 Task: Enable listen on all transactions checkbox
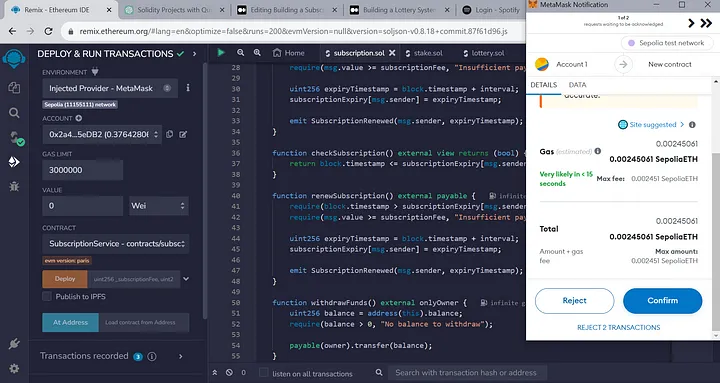[x=264, y=372]
